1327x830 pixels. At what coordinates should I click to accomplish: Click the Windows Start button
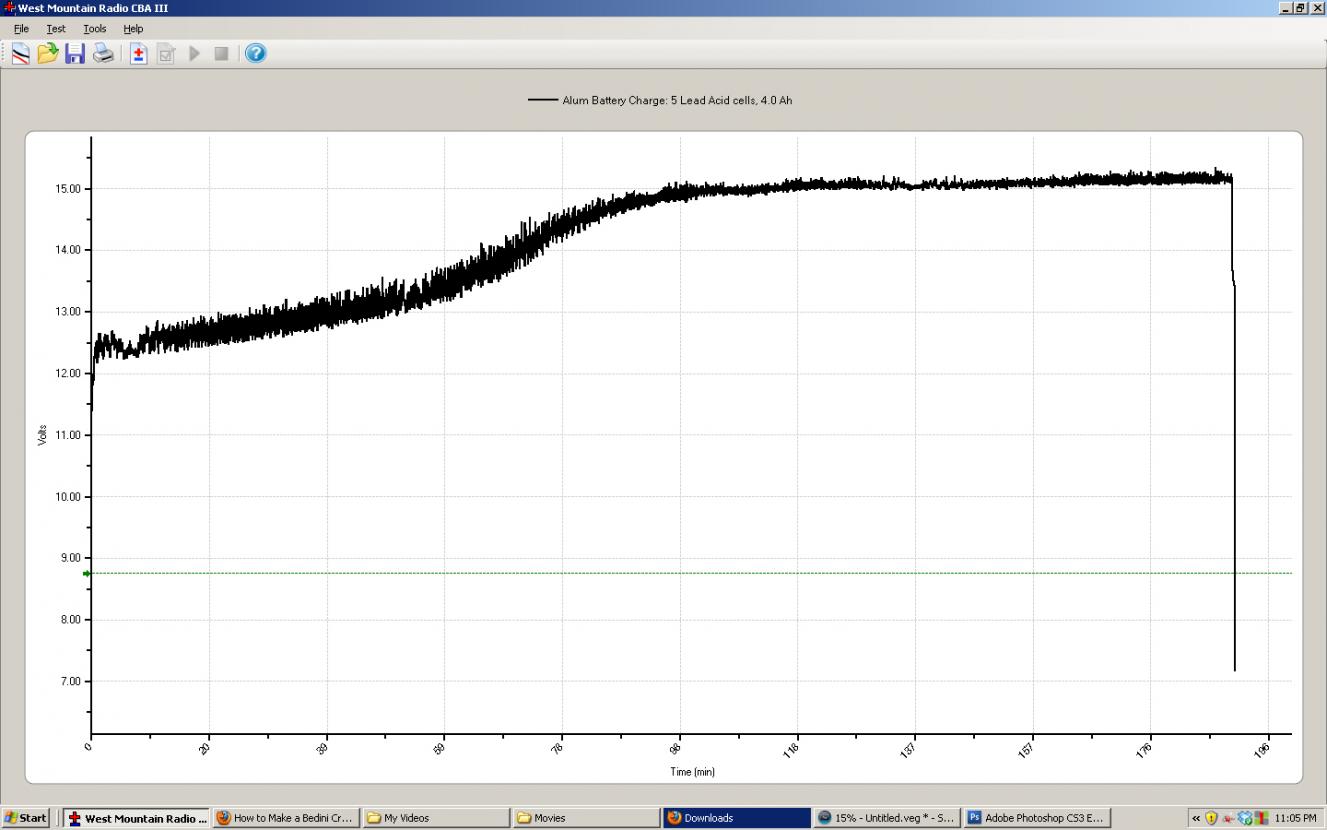coord(25,818)
